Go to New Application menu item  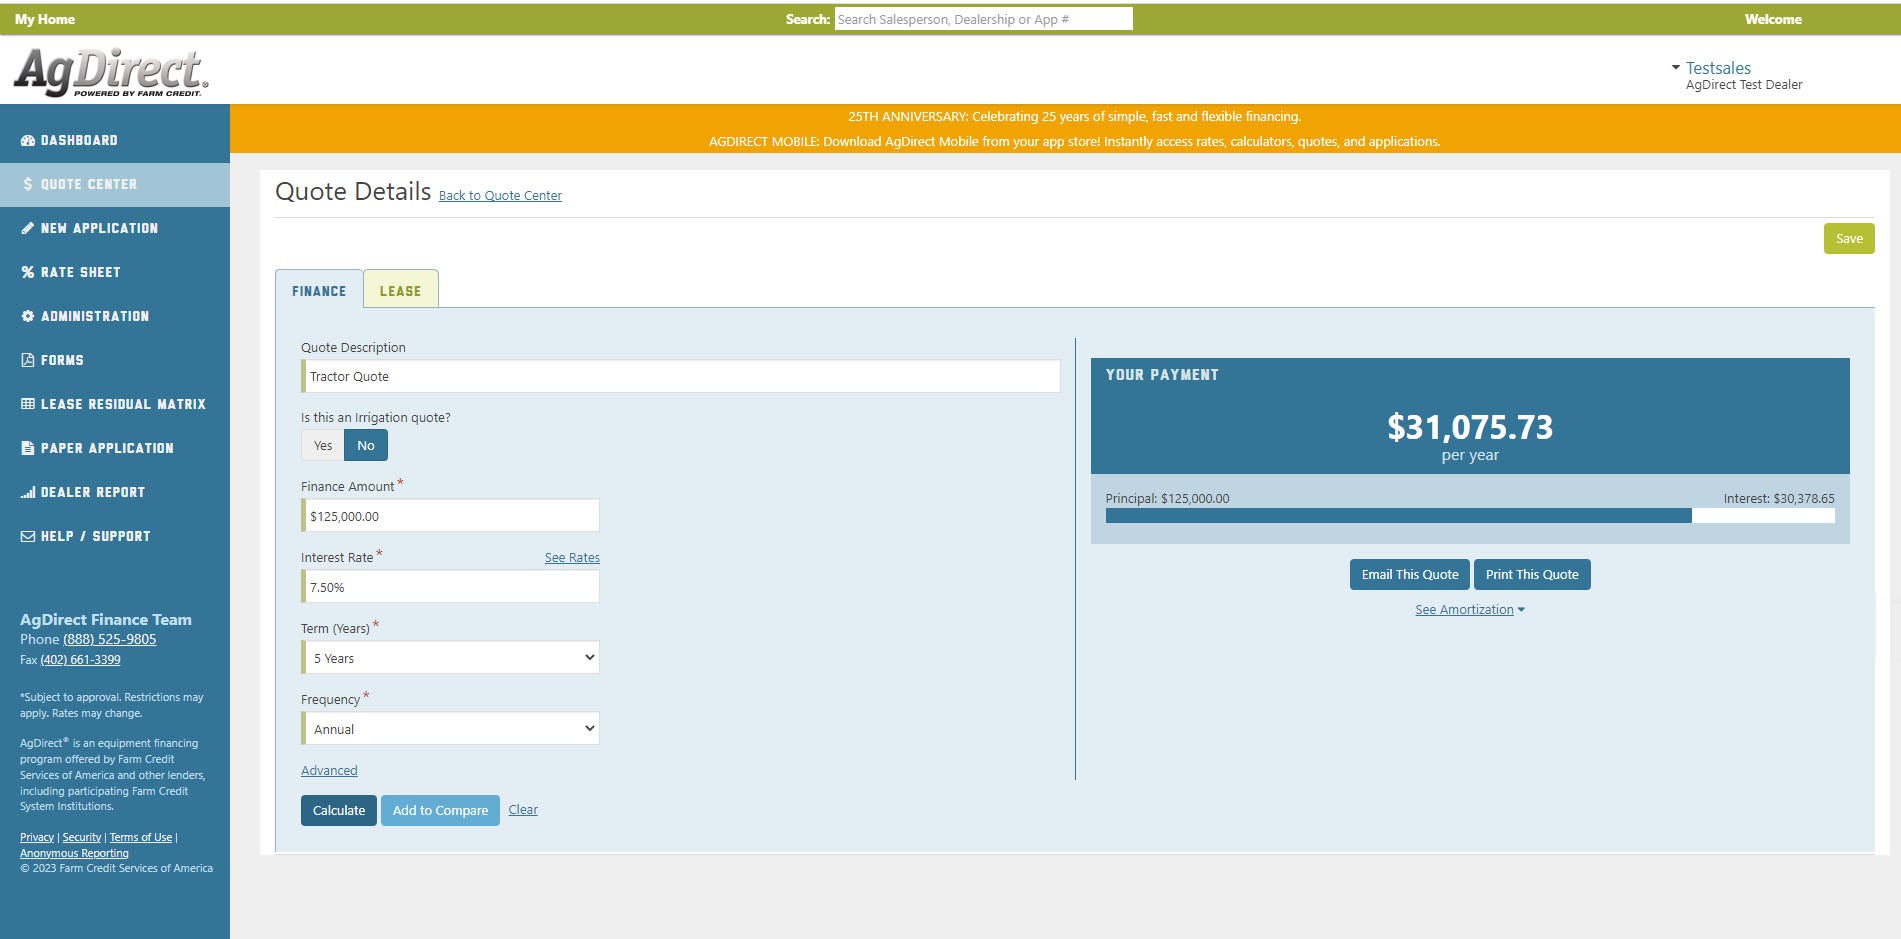pos(115,229)
